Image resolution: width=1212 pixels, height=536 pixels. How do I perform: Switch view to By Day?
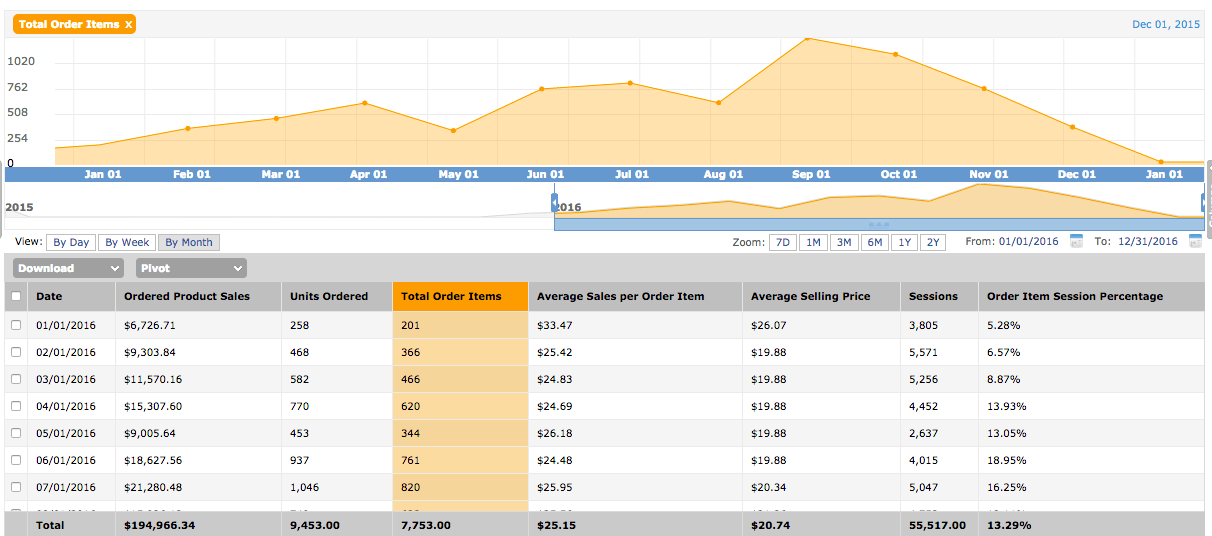[71, 242]
